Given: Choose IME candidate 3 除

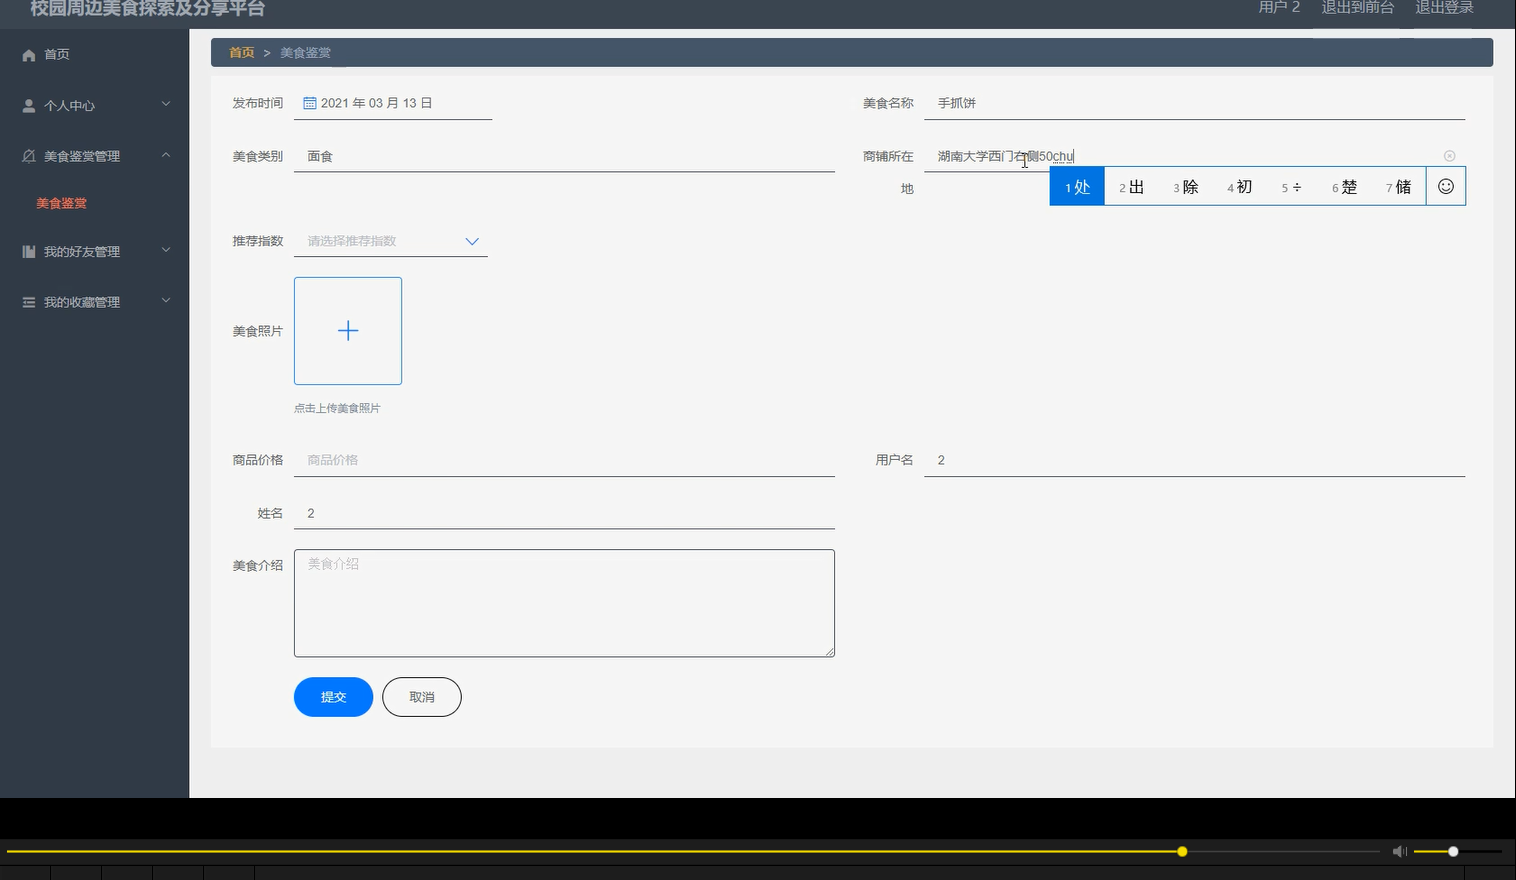Looking at the screenshot, I should point(1185,187).
